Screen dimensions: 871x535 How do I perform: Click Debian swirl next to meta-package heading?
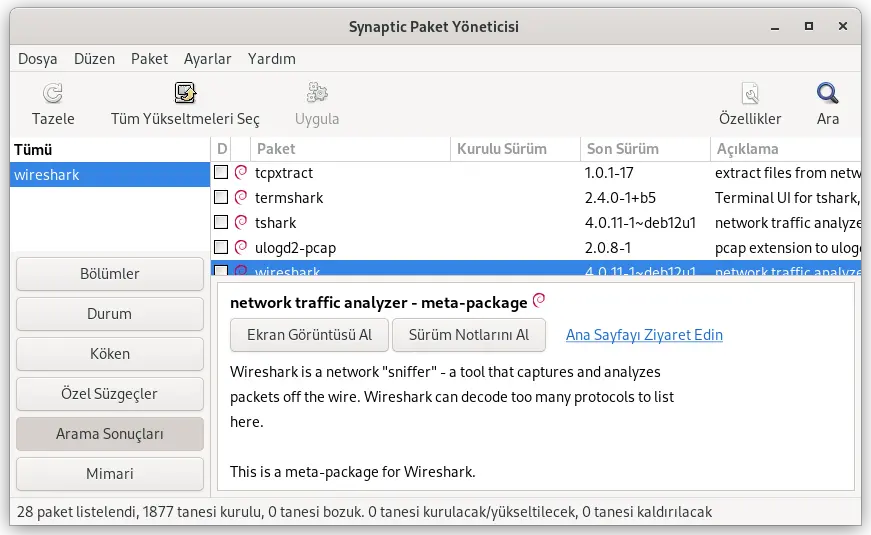pos(539,301)
